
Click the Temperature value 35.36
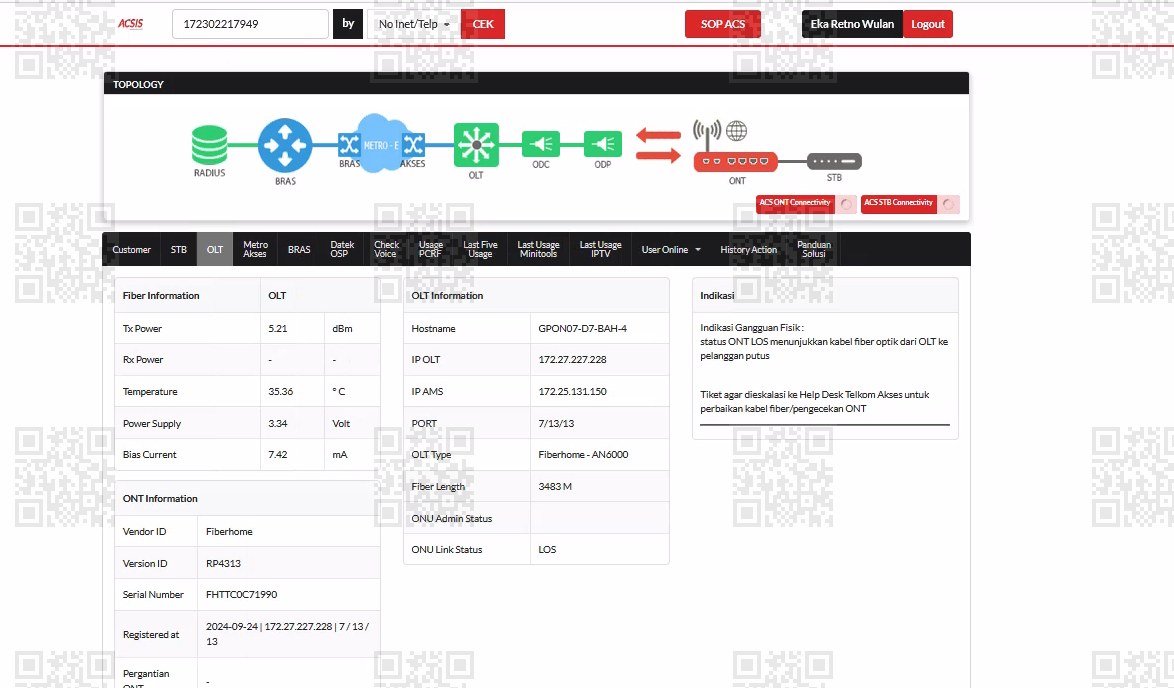[281, 392]
